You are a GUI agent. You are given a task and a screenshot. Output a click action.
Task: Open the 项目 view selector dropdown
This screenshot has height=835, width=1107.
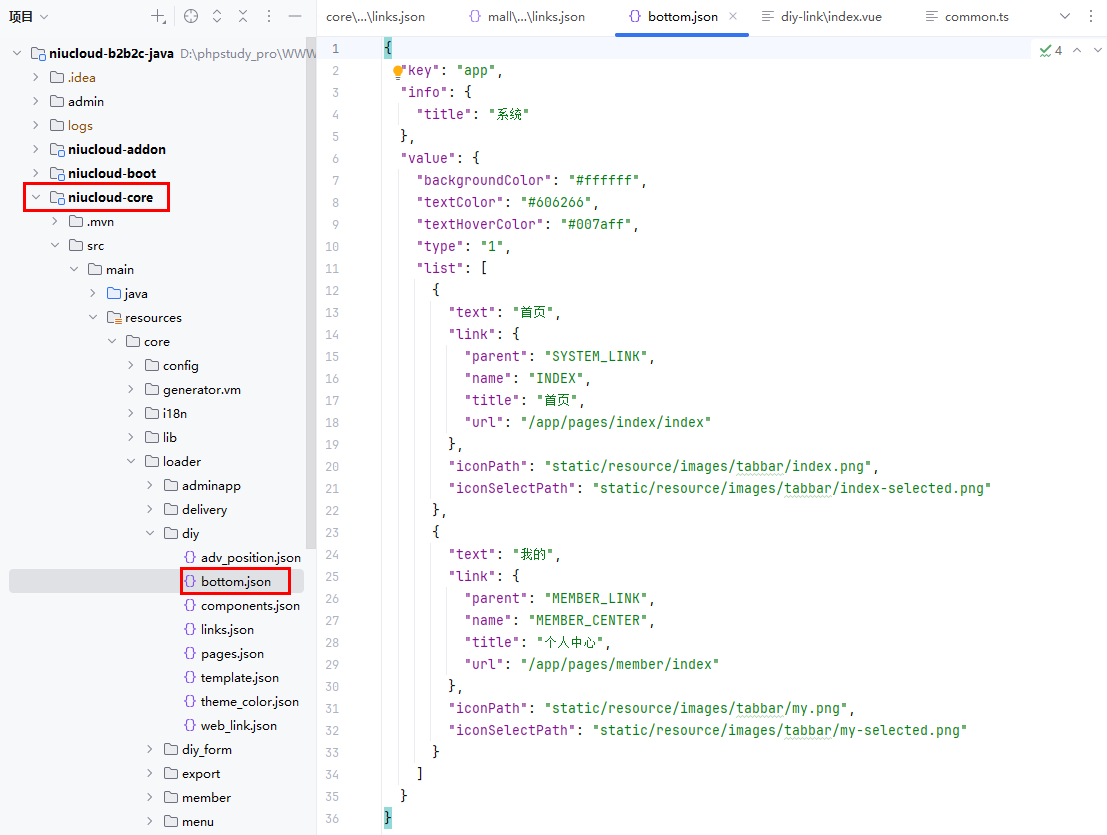pyautogui.click(x=28, y=16)
